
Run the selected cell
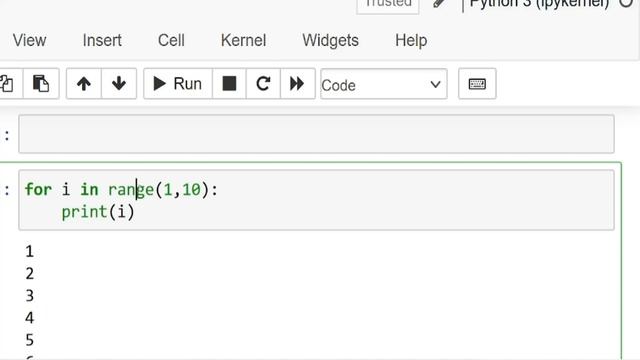click(x=178, y=84)
